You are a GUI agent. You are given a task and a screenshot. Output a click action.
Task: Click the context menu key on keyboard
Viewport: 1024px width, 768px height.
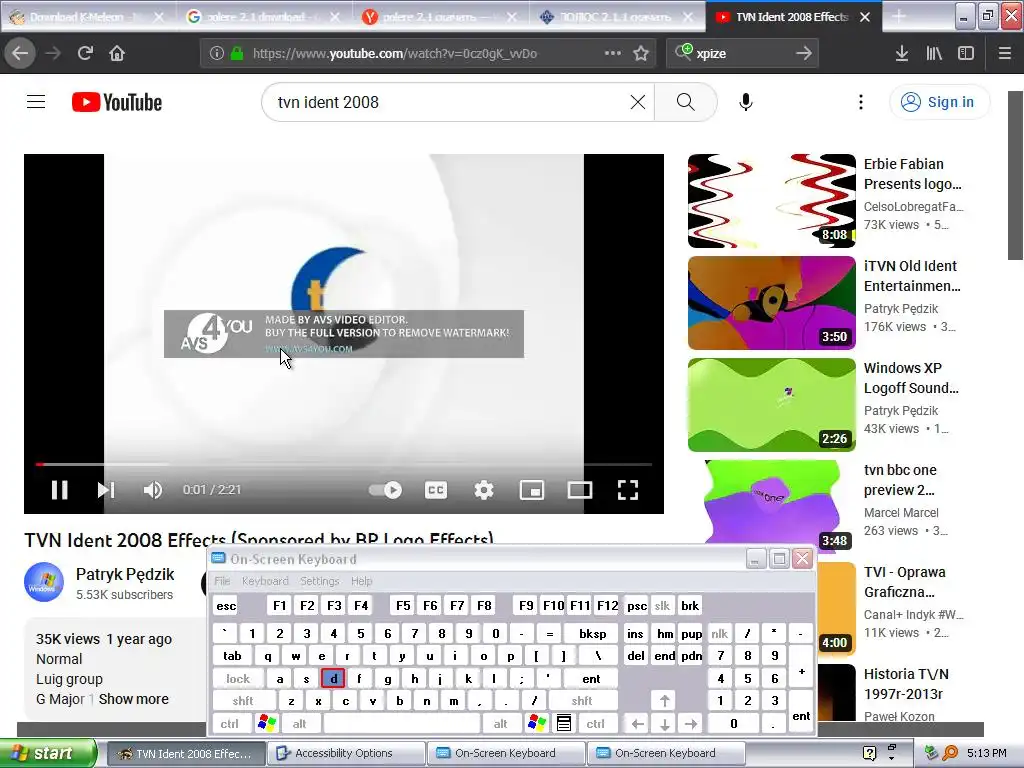564,723
